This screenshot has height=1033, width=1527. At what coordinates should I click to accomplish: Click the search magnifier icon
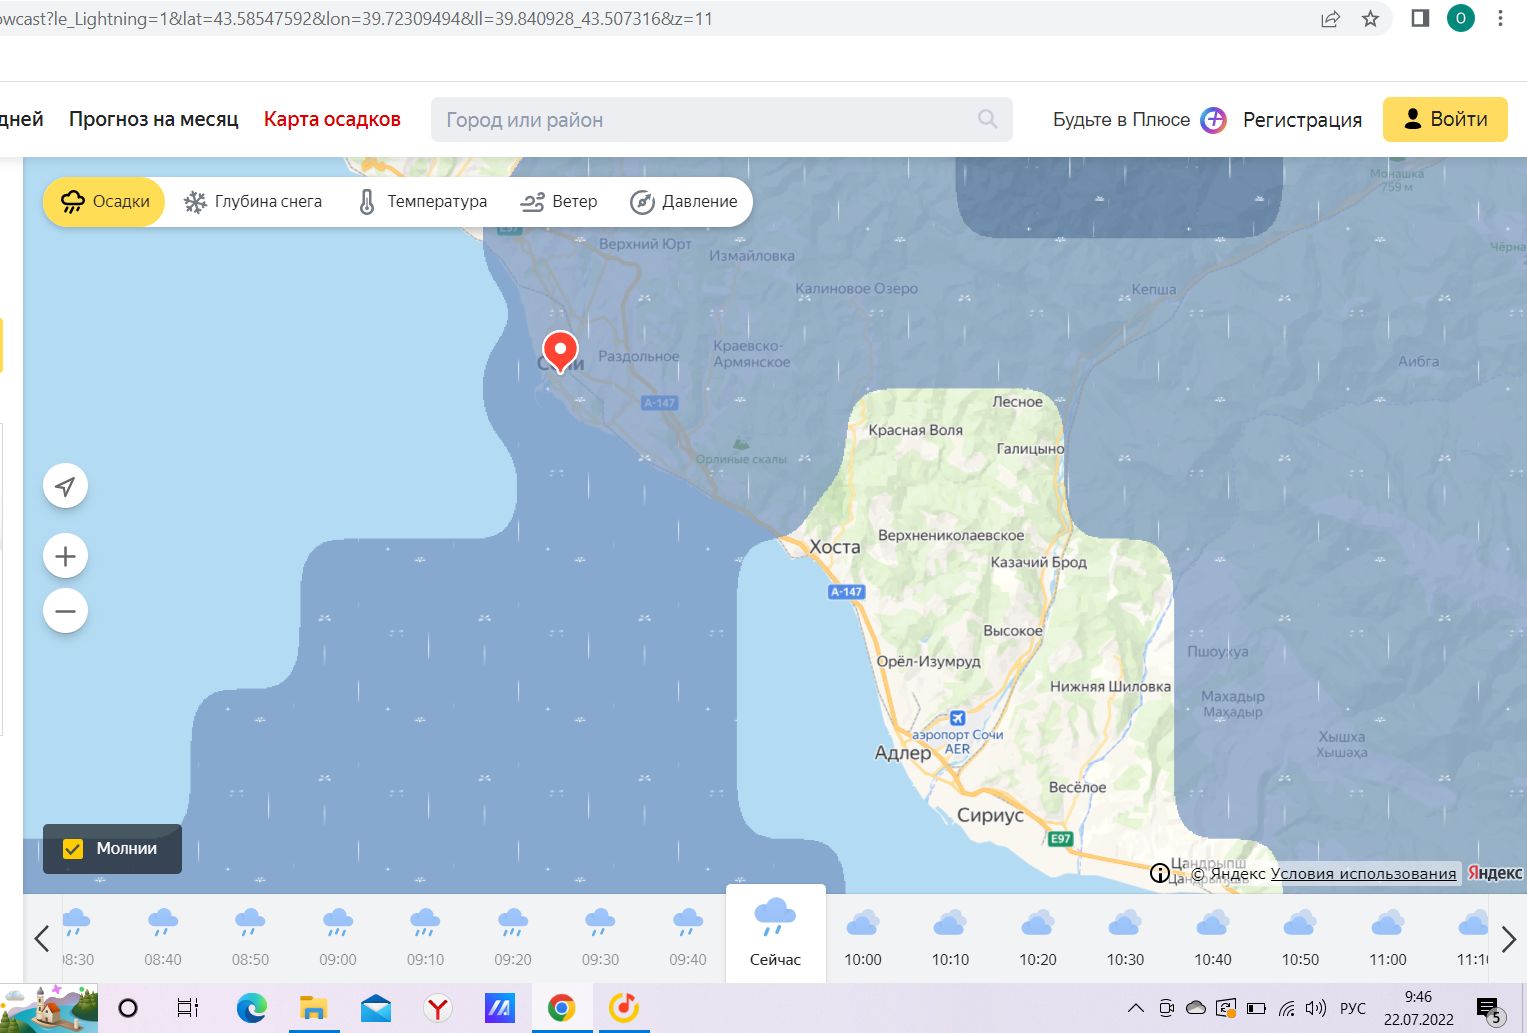(x=987, y=119)
